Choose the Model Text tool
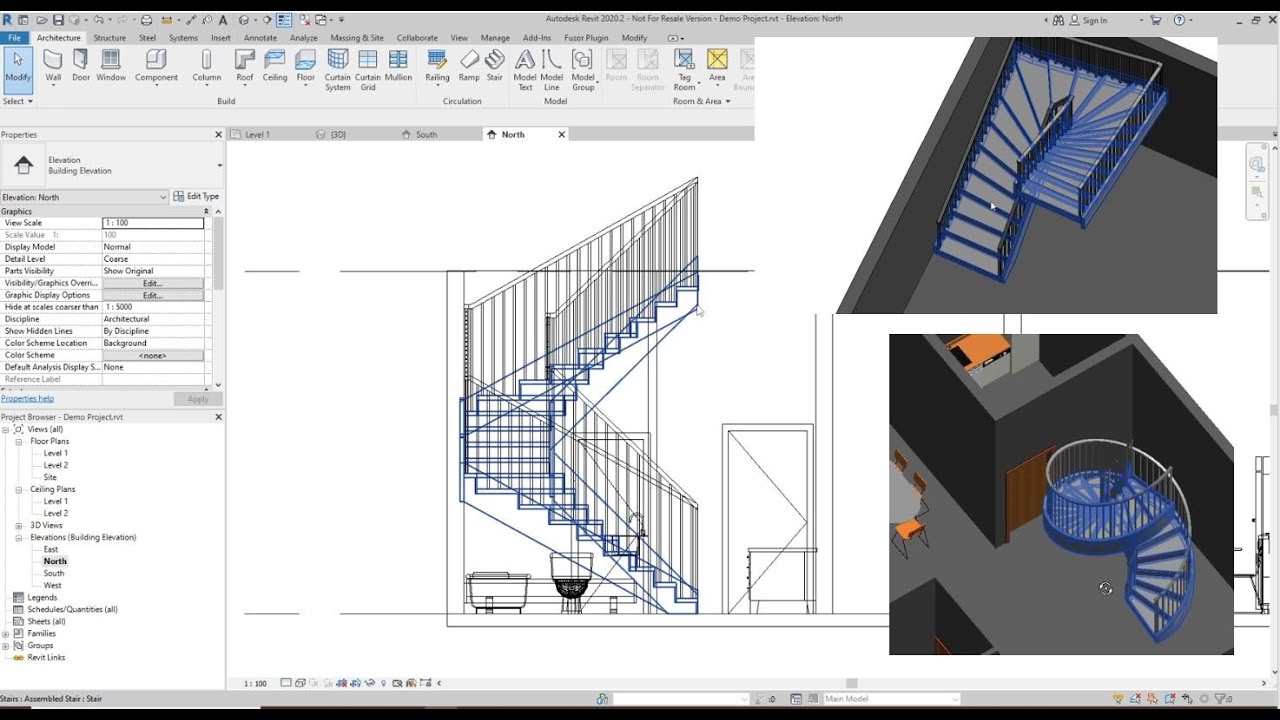Image resolution: width=1280 pixels, height=720 pixels. click(525, 70)
